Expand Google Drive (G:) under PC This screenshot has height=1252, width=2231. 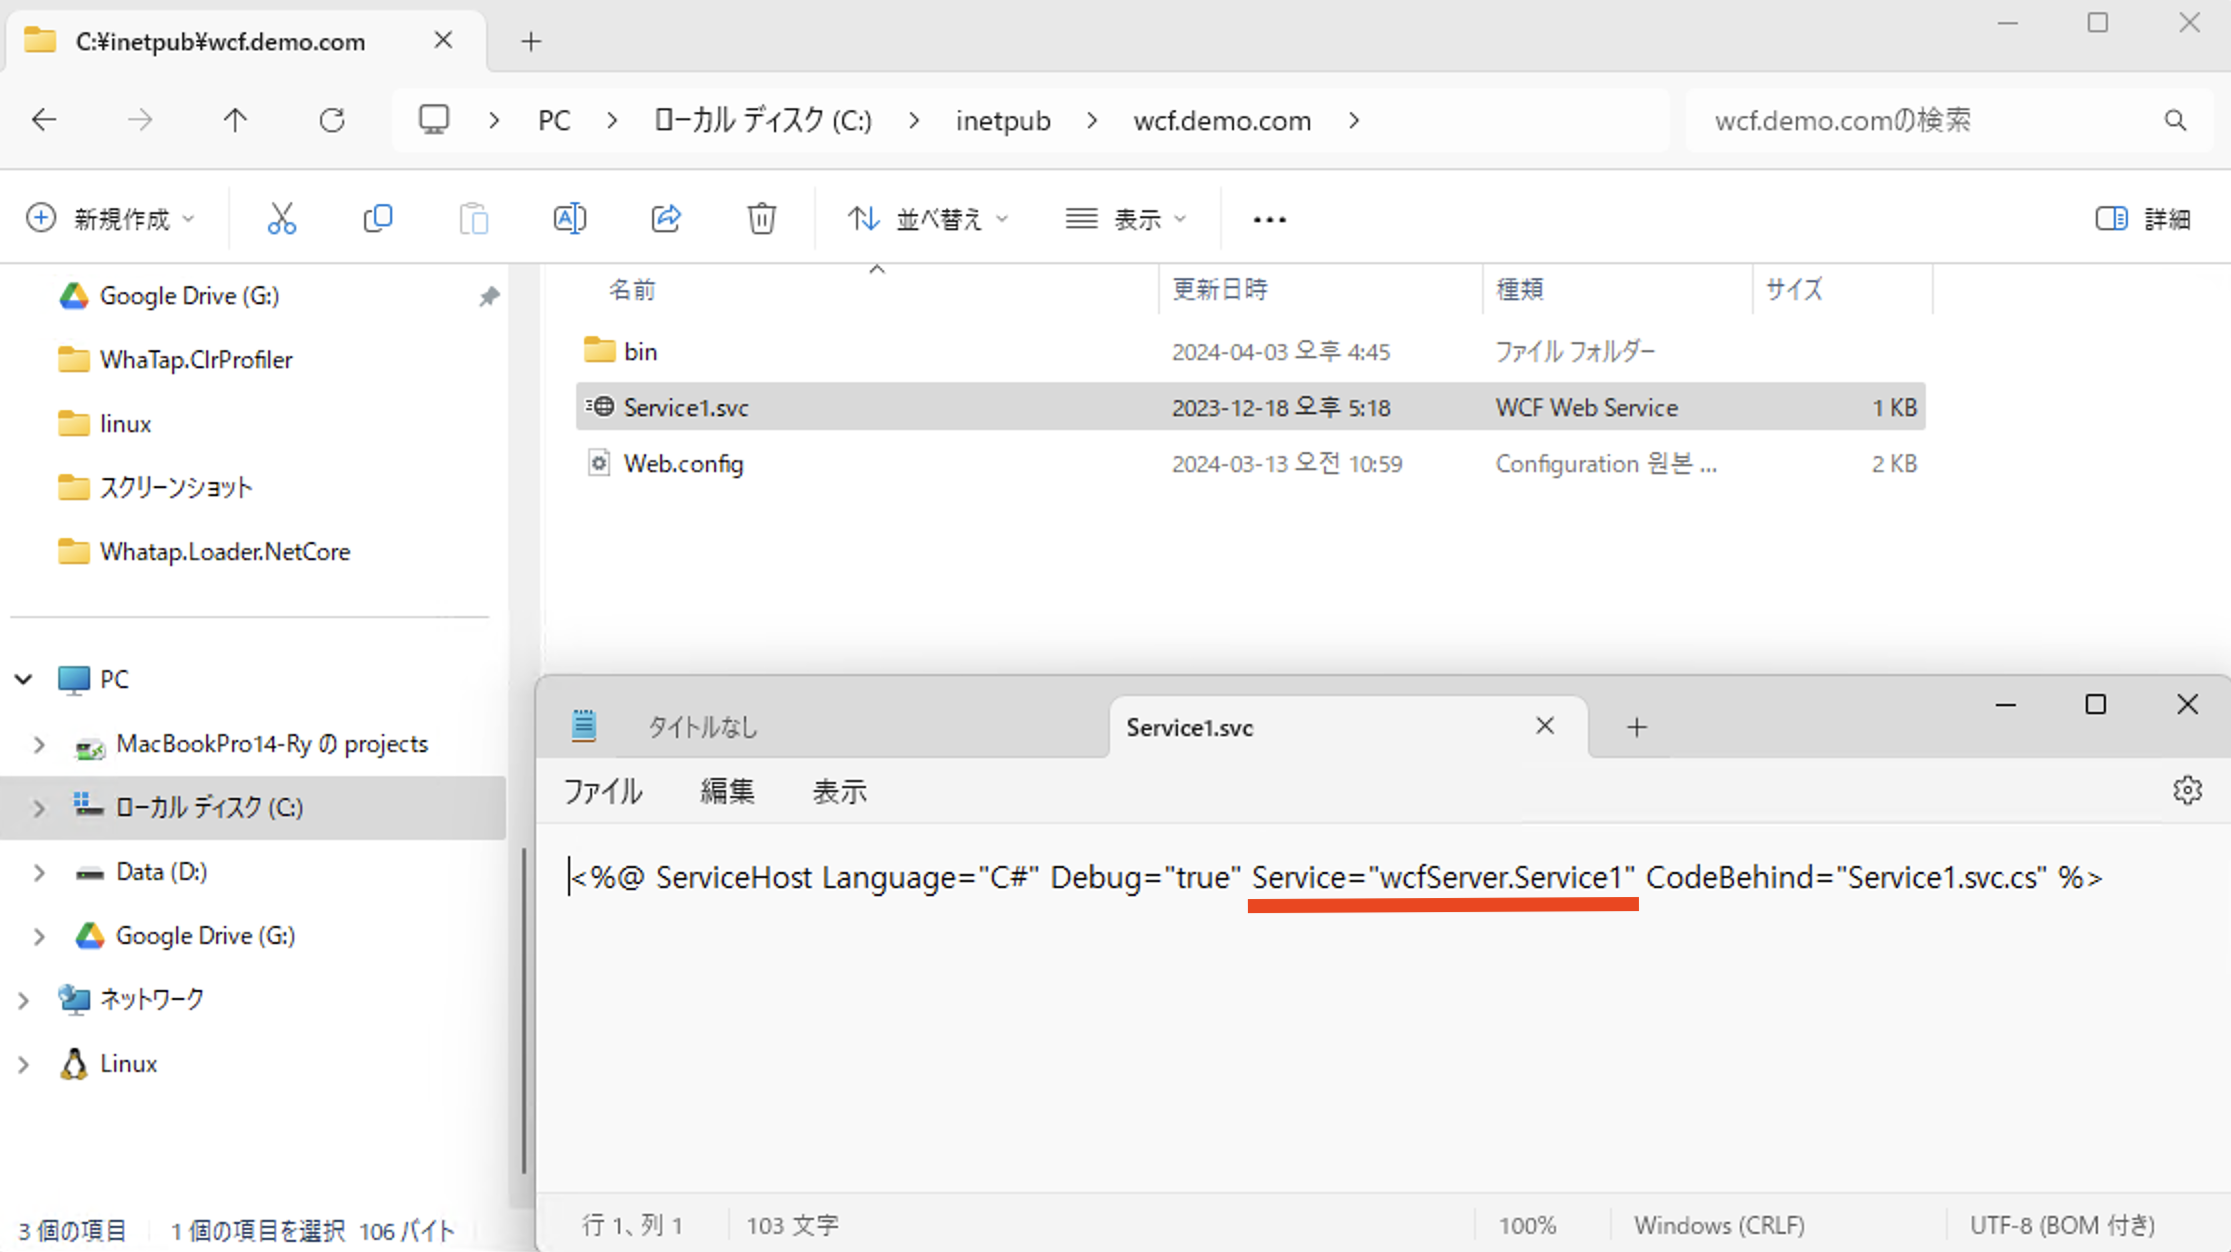click(39, 936)
